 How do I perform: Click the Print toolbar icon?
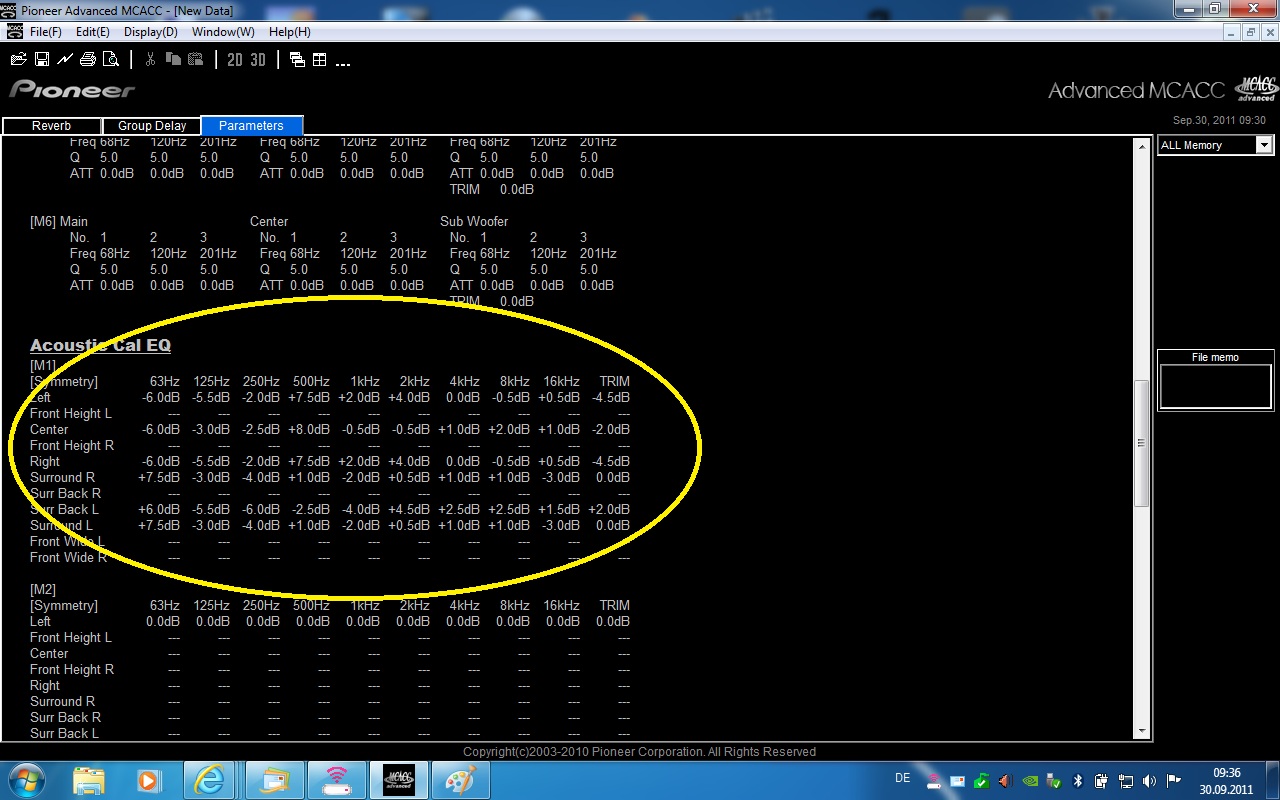pos(88,60)
